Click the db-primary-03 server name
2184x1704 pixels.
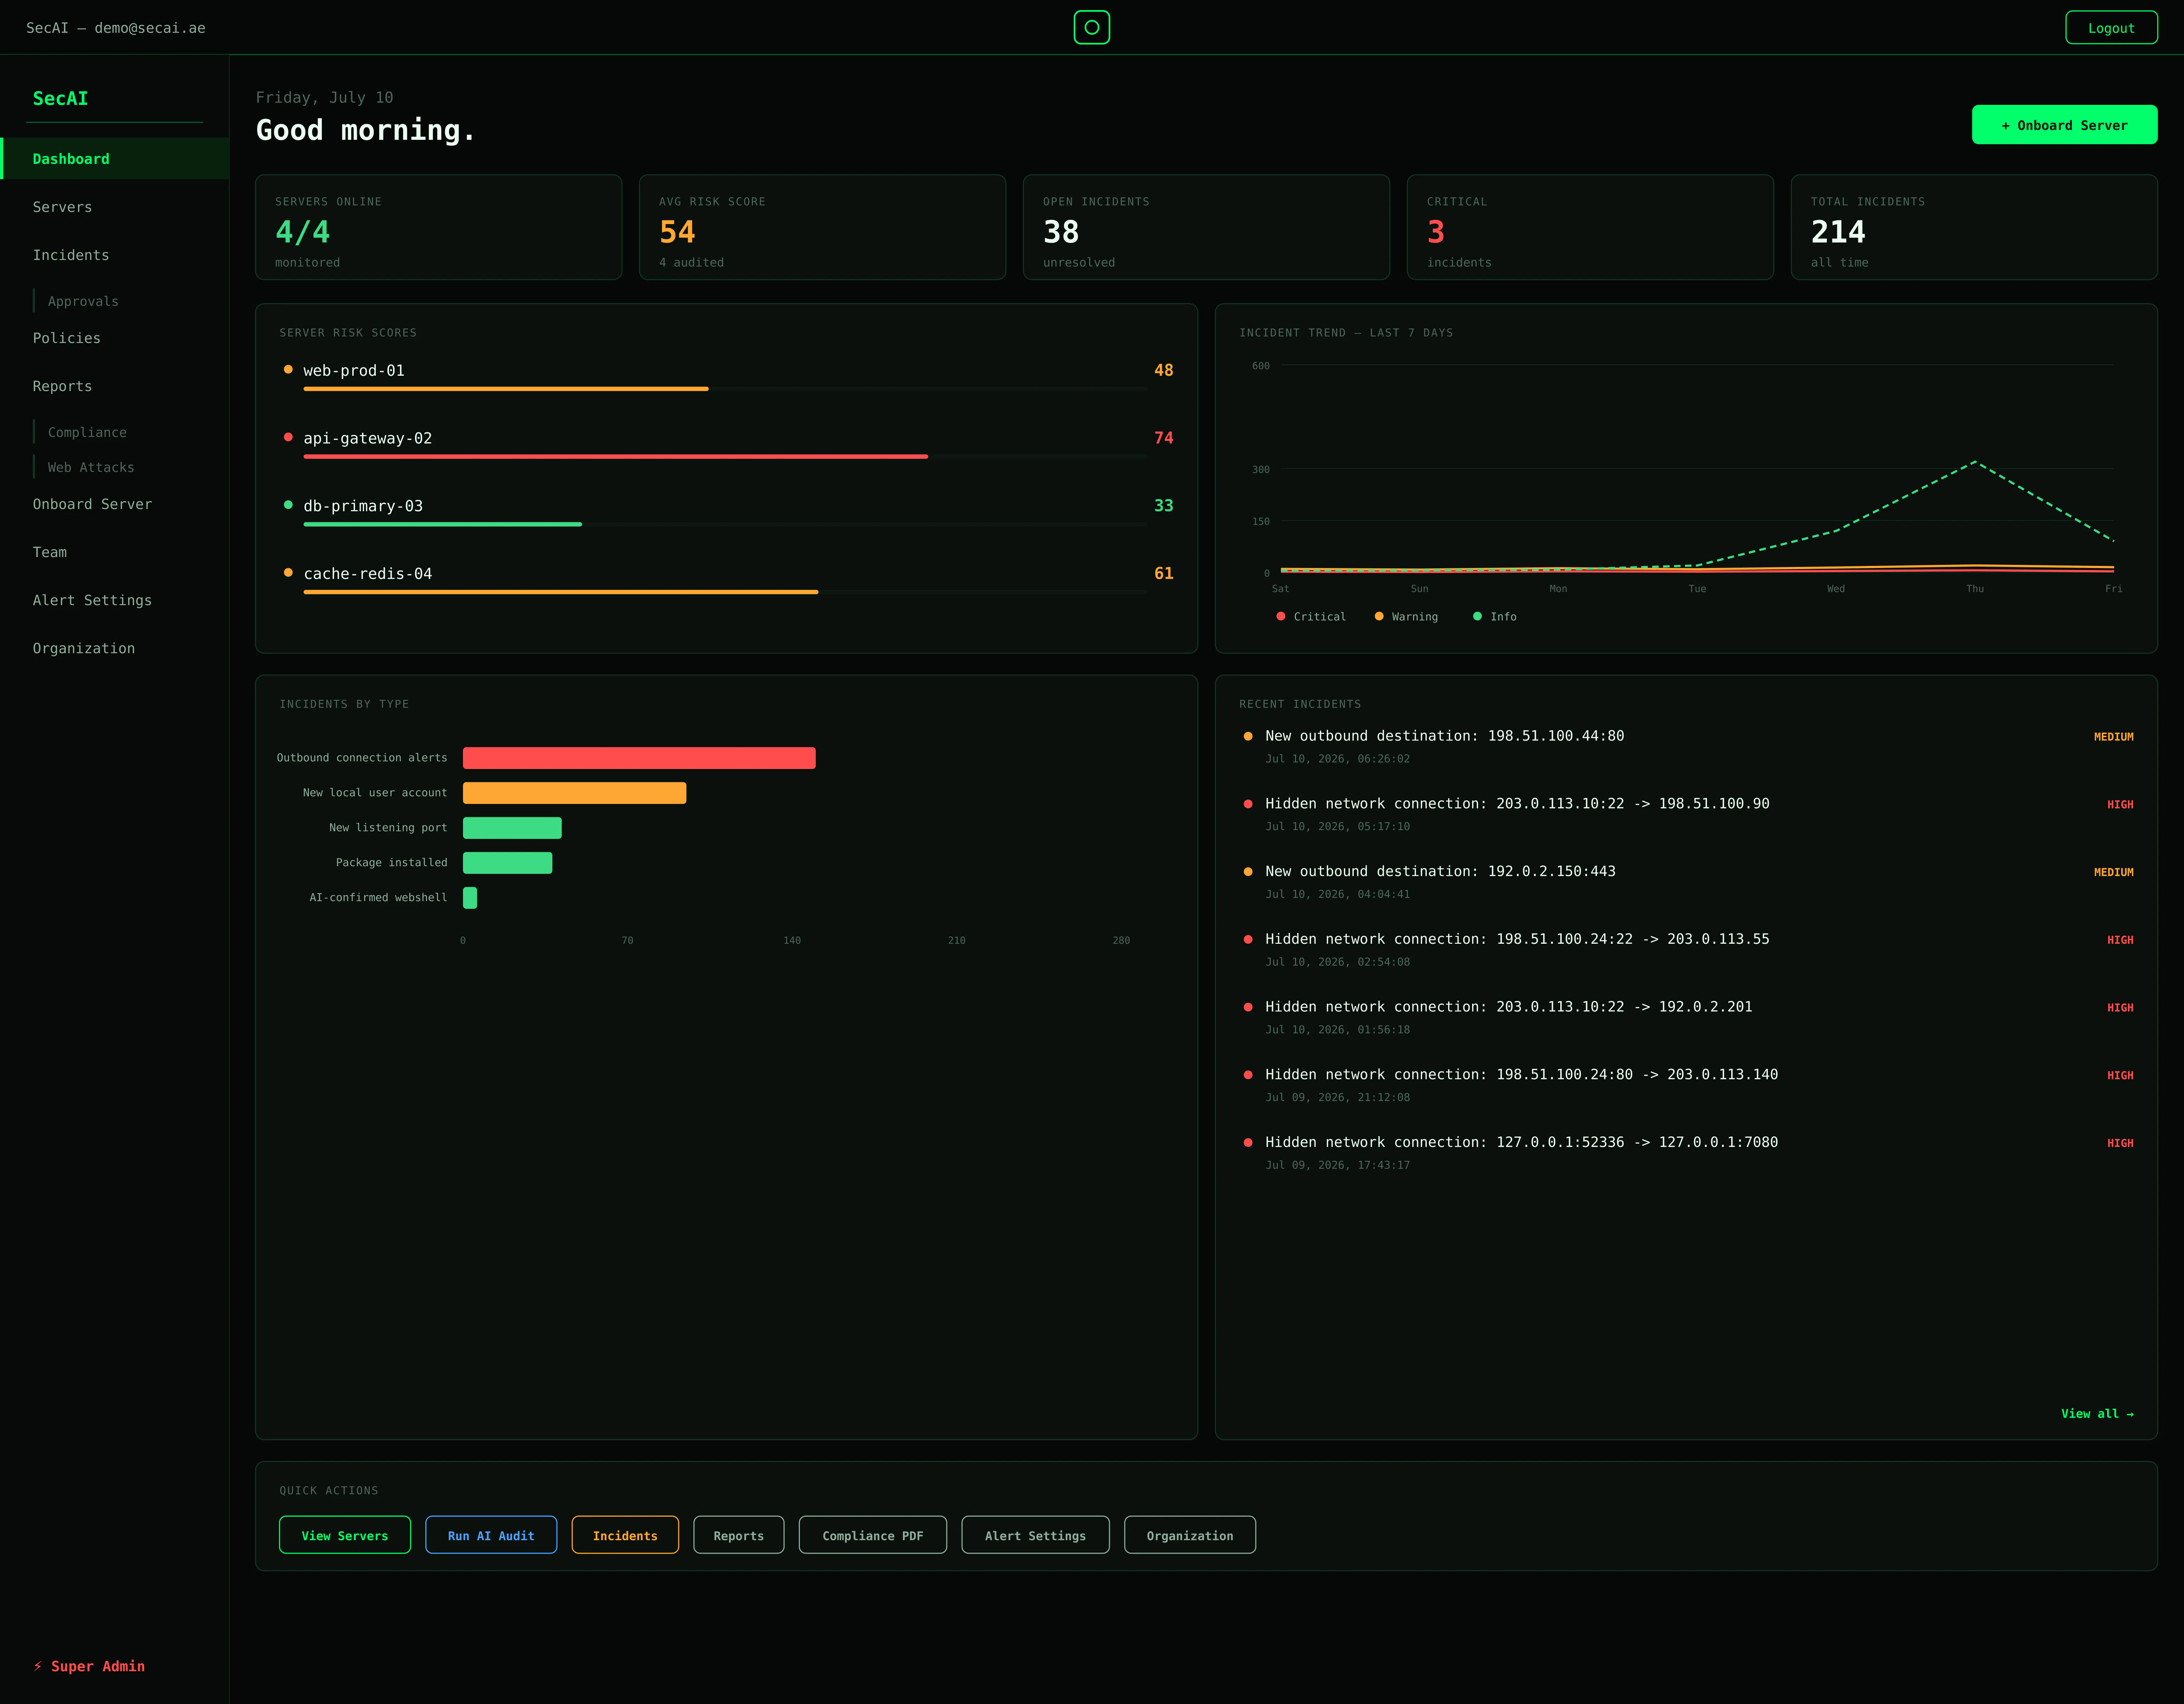coord(363,506)
